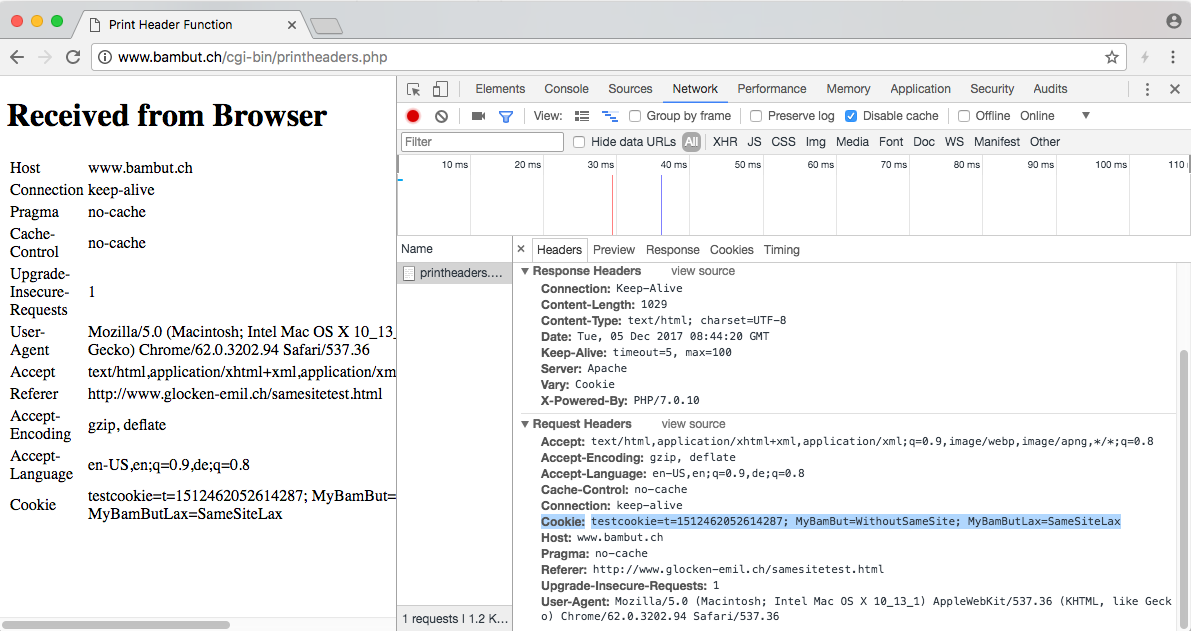
Task: Select the inspect element picker icon
Action: tap(414, 90)
